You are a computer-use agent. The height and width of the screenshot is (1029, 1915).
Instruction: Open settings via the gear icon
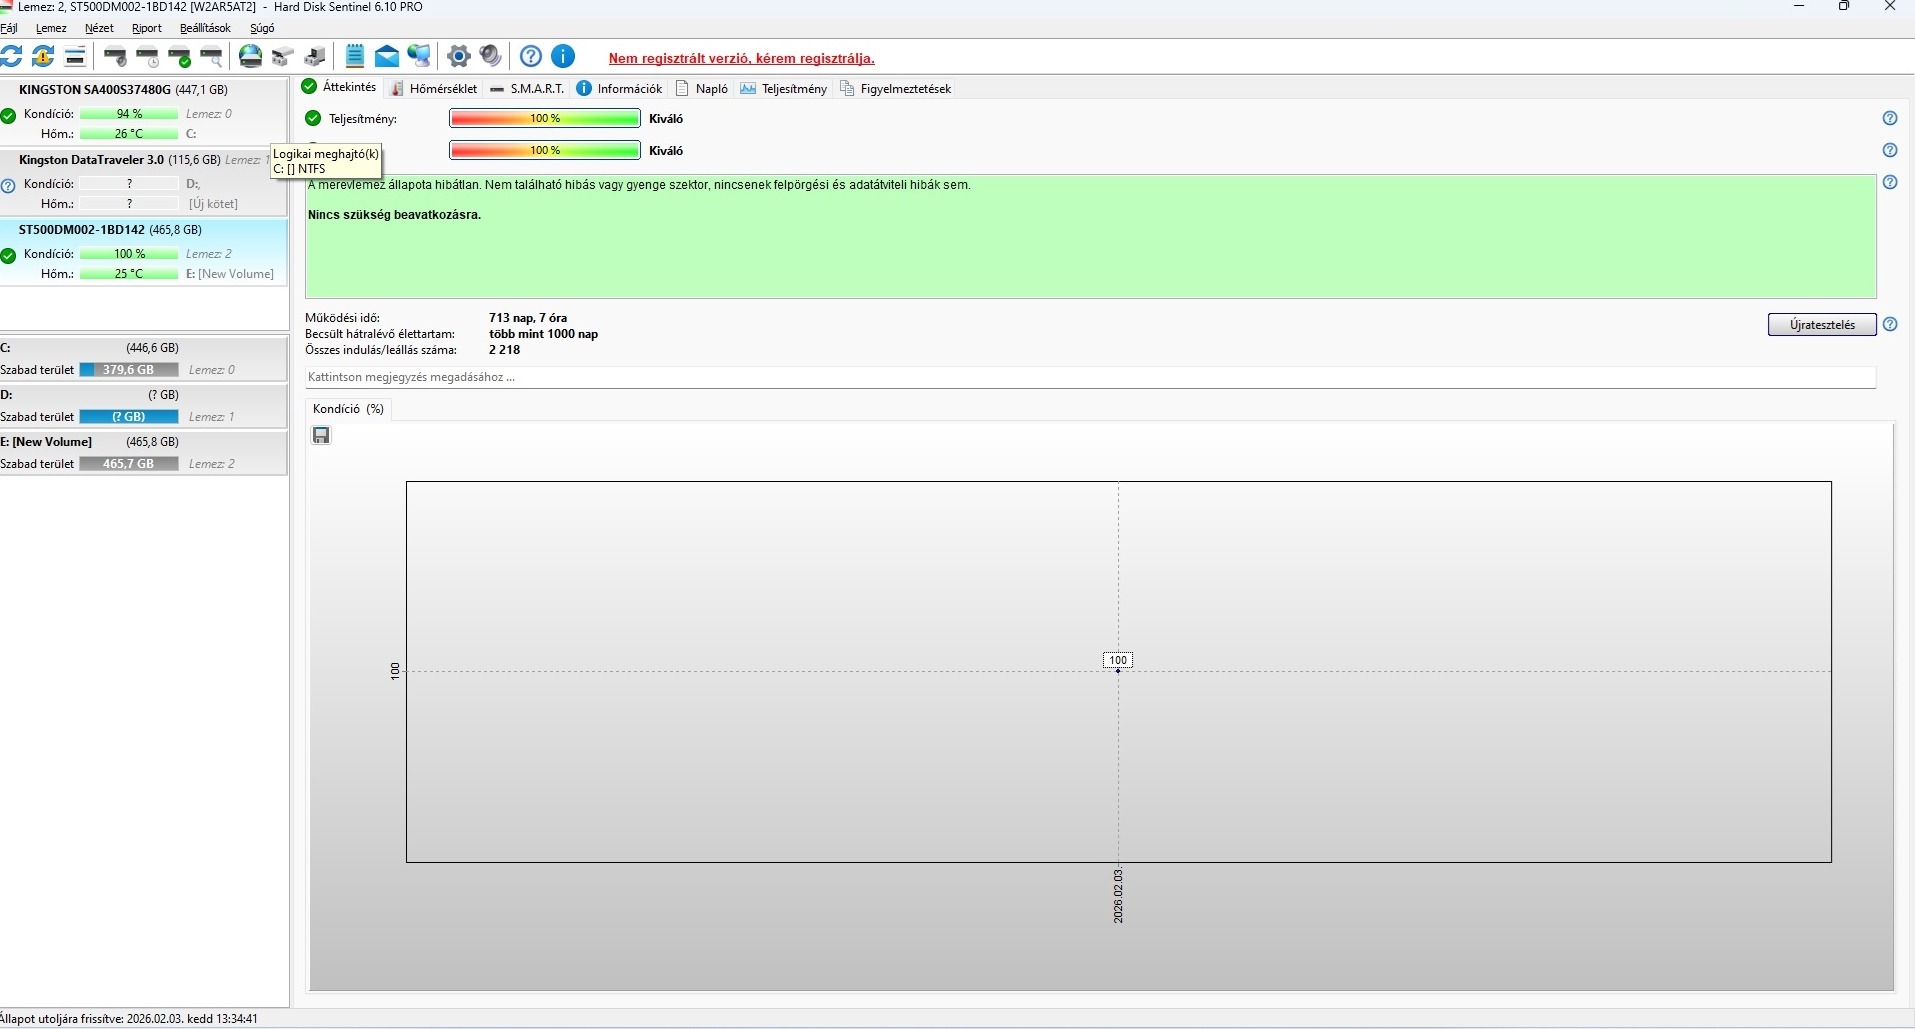tap(459, 56)
